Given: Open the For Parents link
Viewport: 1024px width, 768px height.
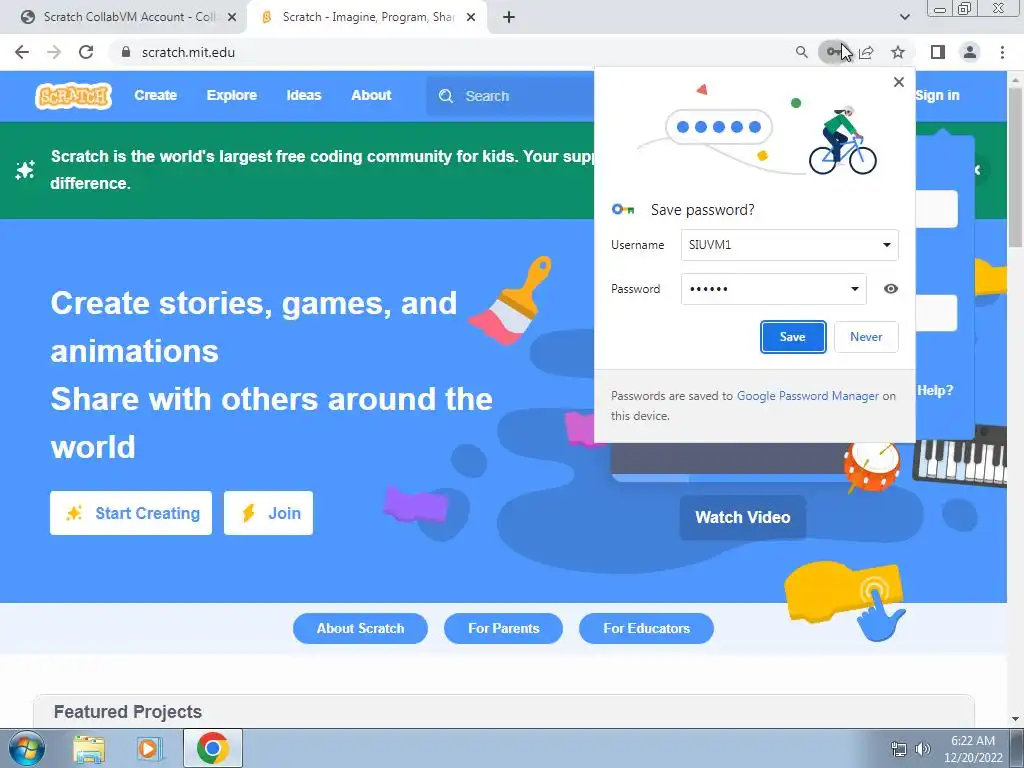Looking at the screenshot, I should click(x=504, y=628).
